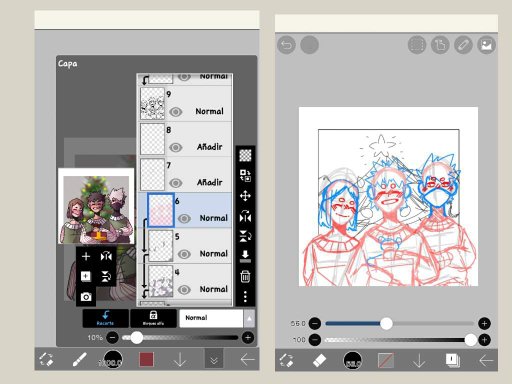Click the red color swatch in toolbar
Screen dimensions: 512x384
tap(146, 359)
